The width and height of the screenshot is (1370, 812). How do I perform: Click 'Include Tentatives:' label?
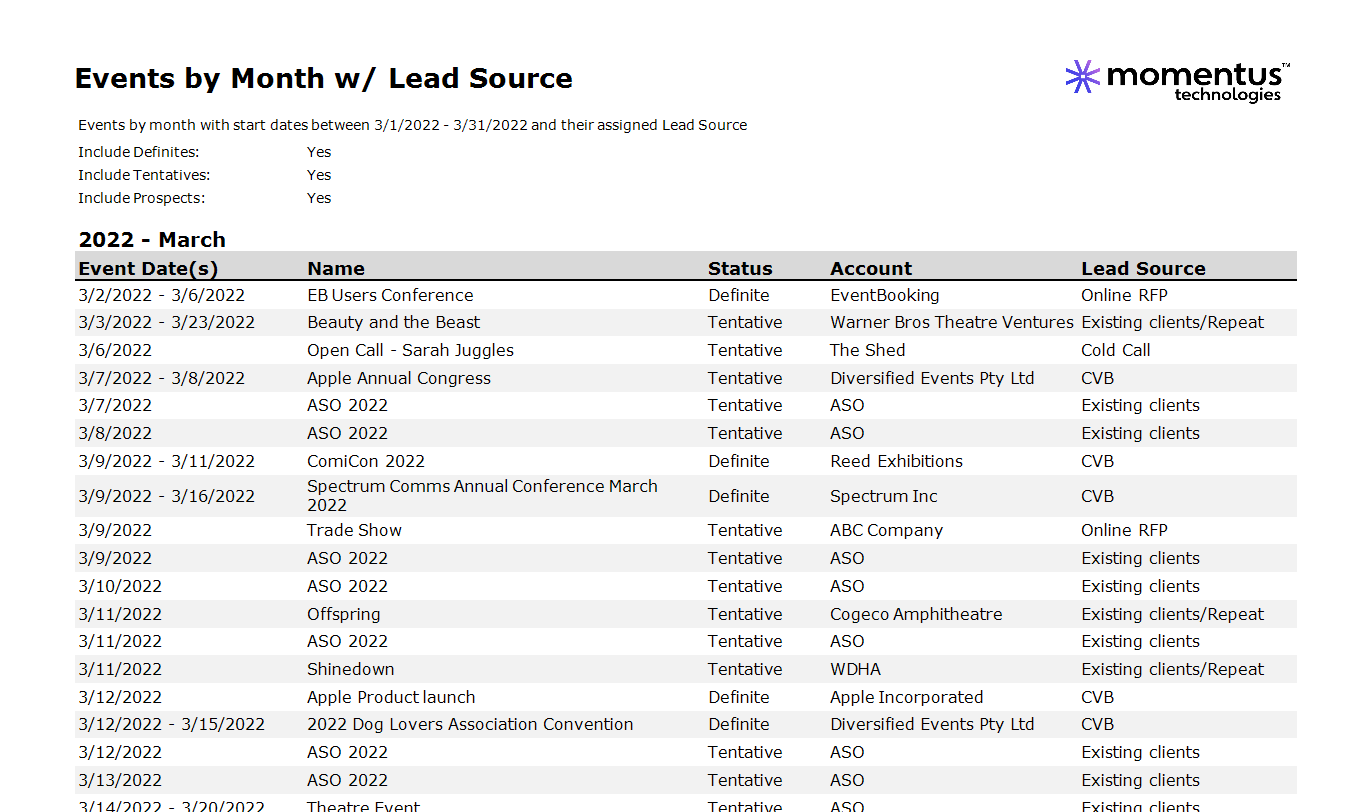pos(144,175)
